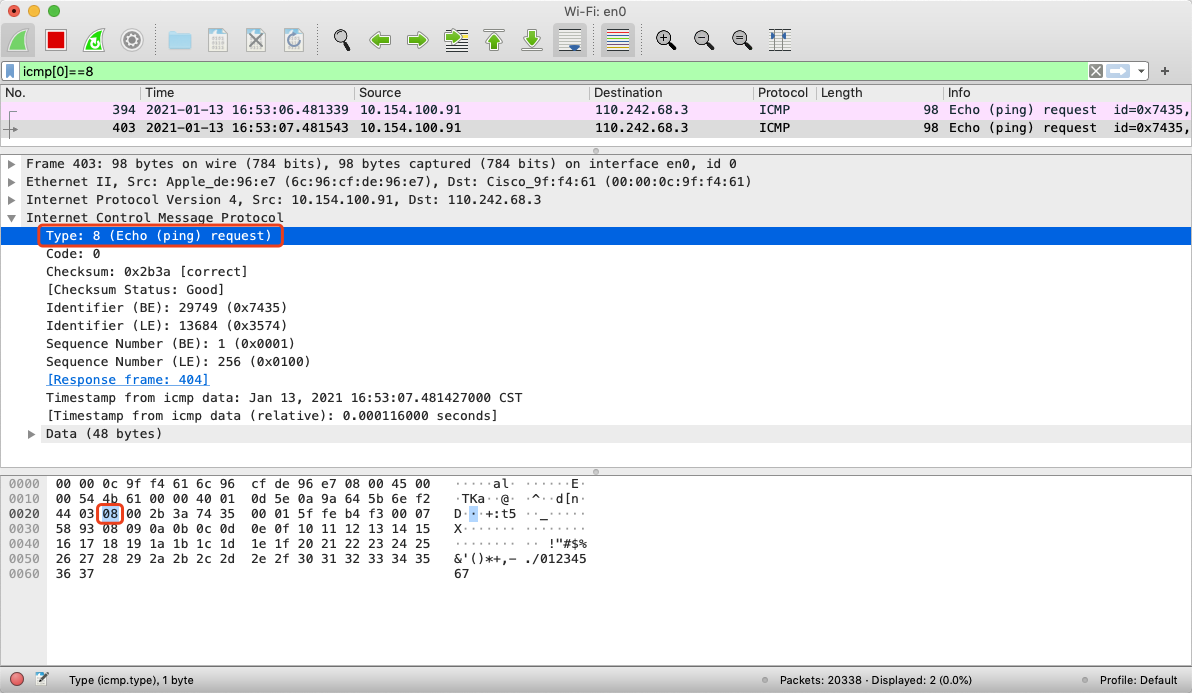Collapse Internet Control Message Protocol section
Viewport: 1192px width, 693px height.
11,218
